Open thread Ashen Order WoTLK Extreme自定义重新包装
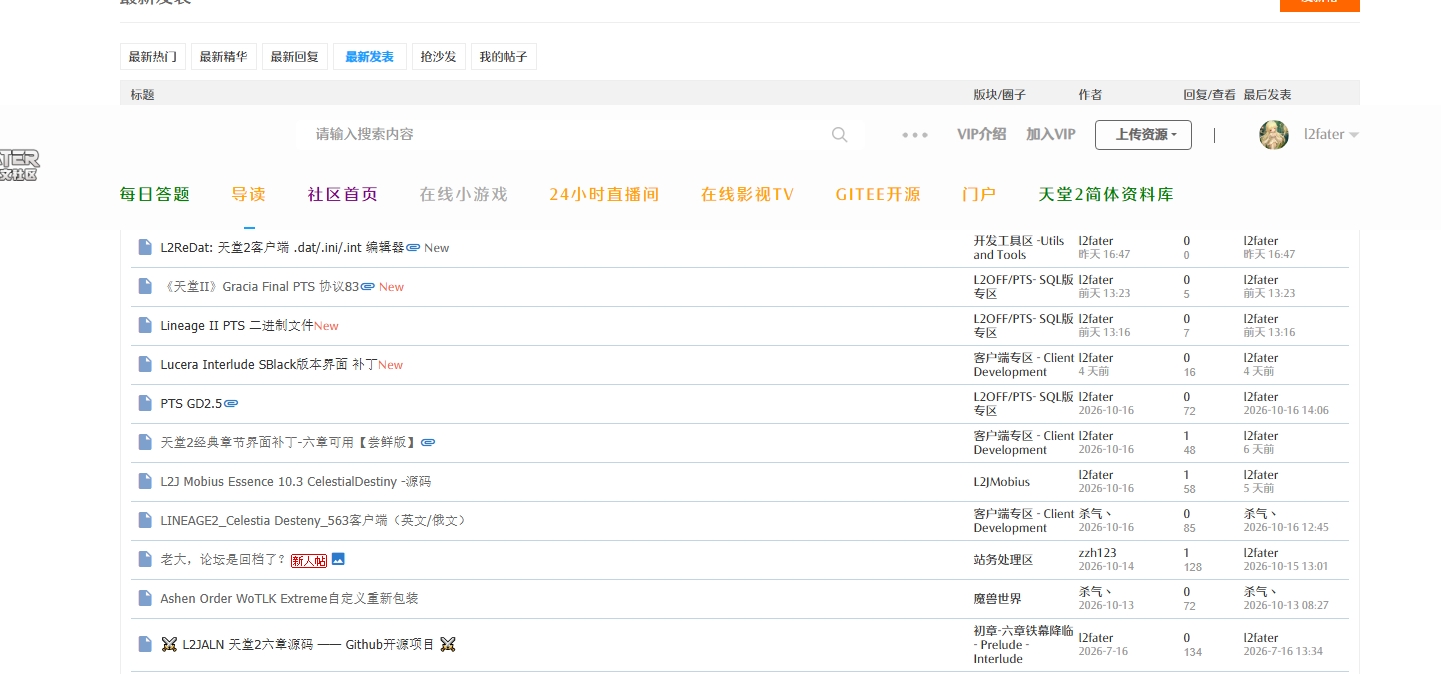Image resolution: width=1441 pixels, height=674 pixels. [289, 598]
